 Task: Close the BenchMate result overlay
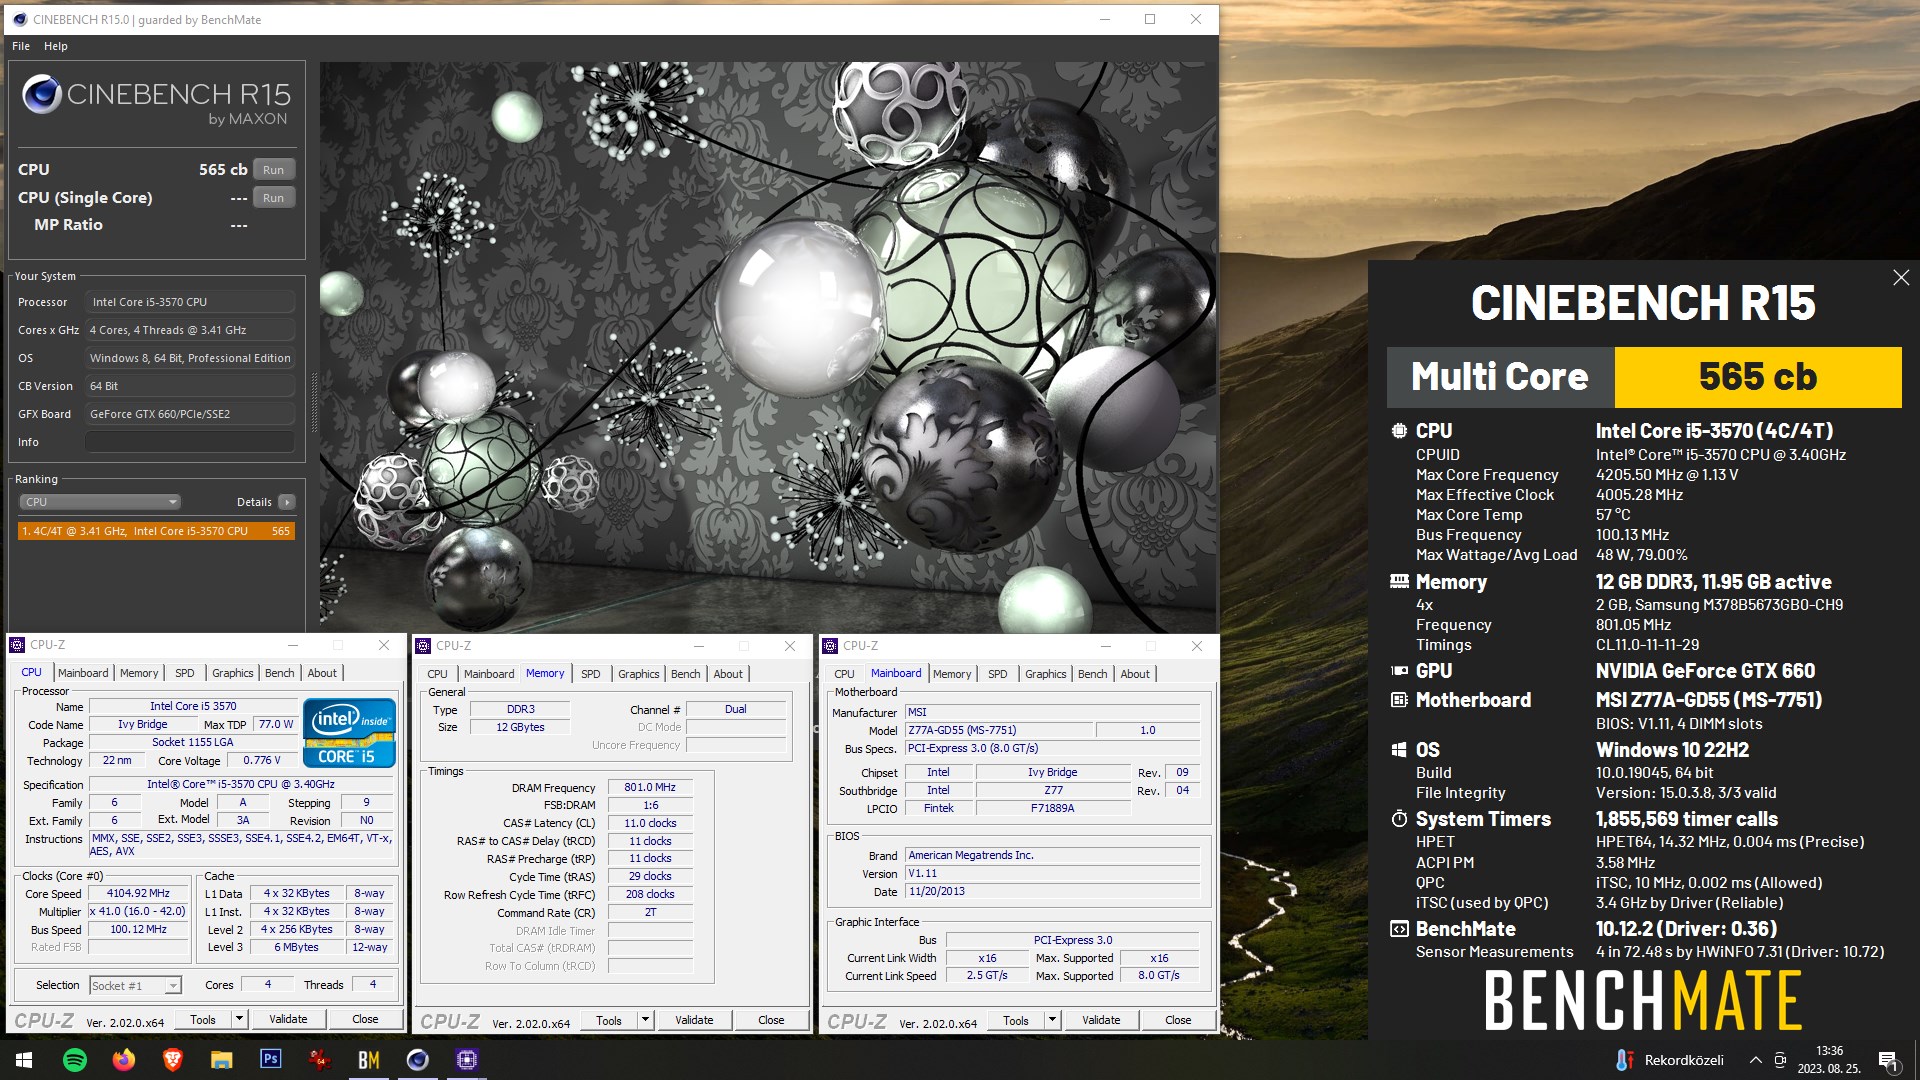tap(1901, 278)
